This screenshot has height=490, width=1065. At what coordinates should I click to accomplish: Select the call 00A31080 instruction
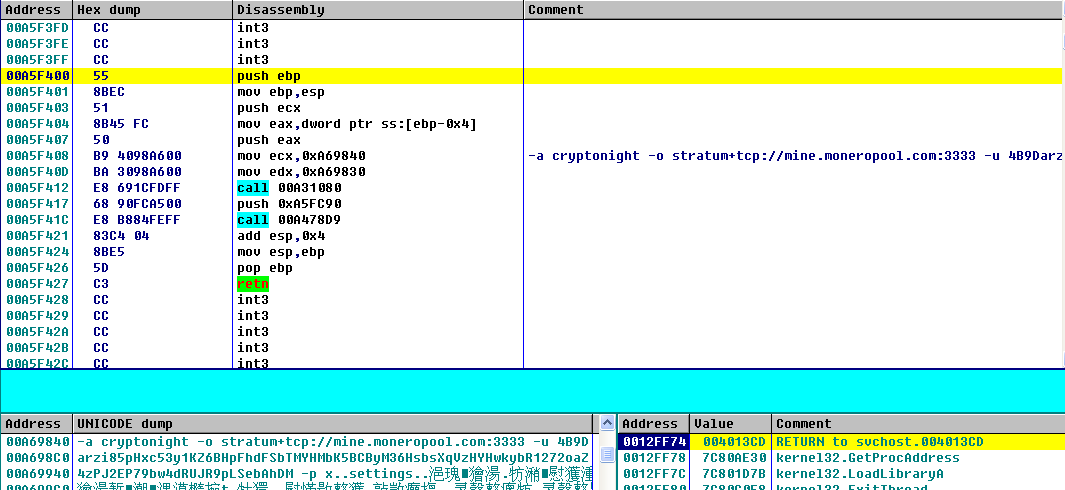pos(288,188)
